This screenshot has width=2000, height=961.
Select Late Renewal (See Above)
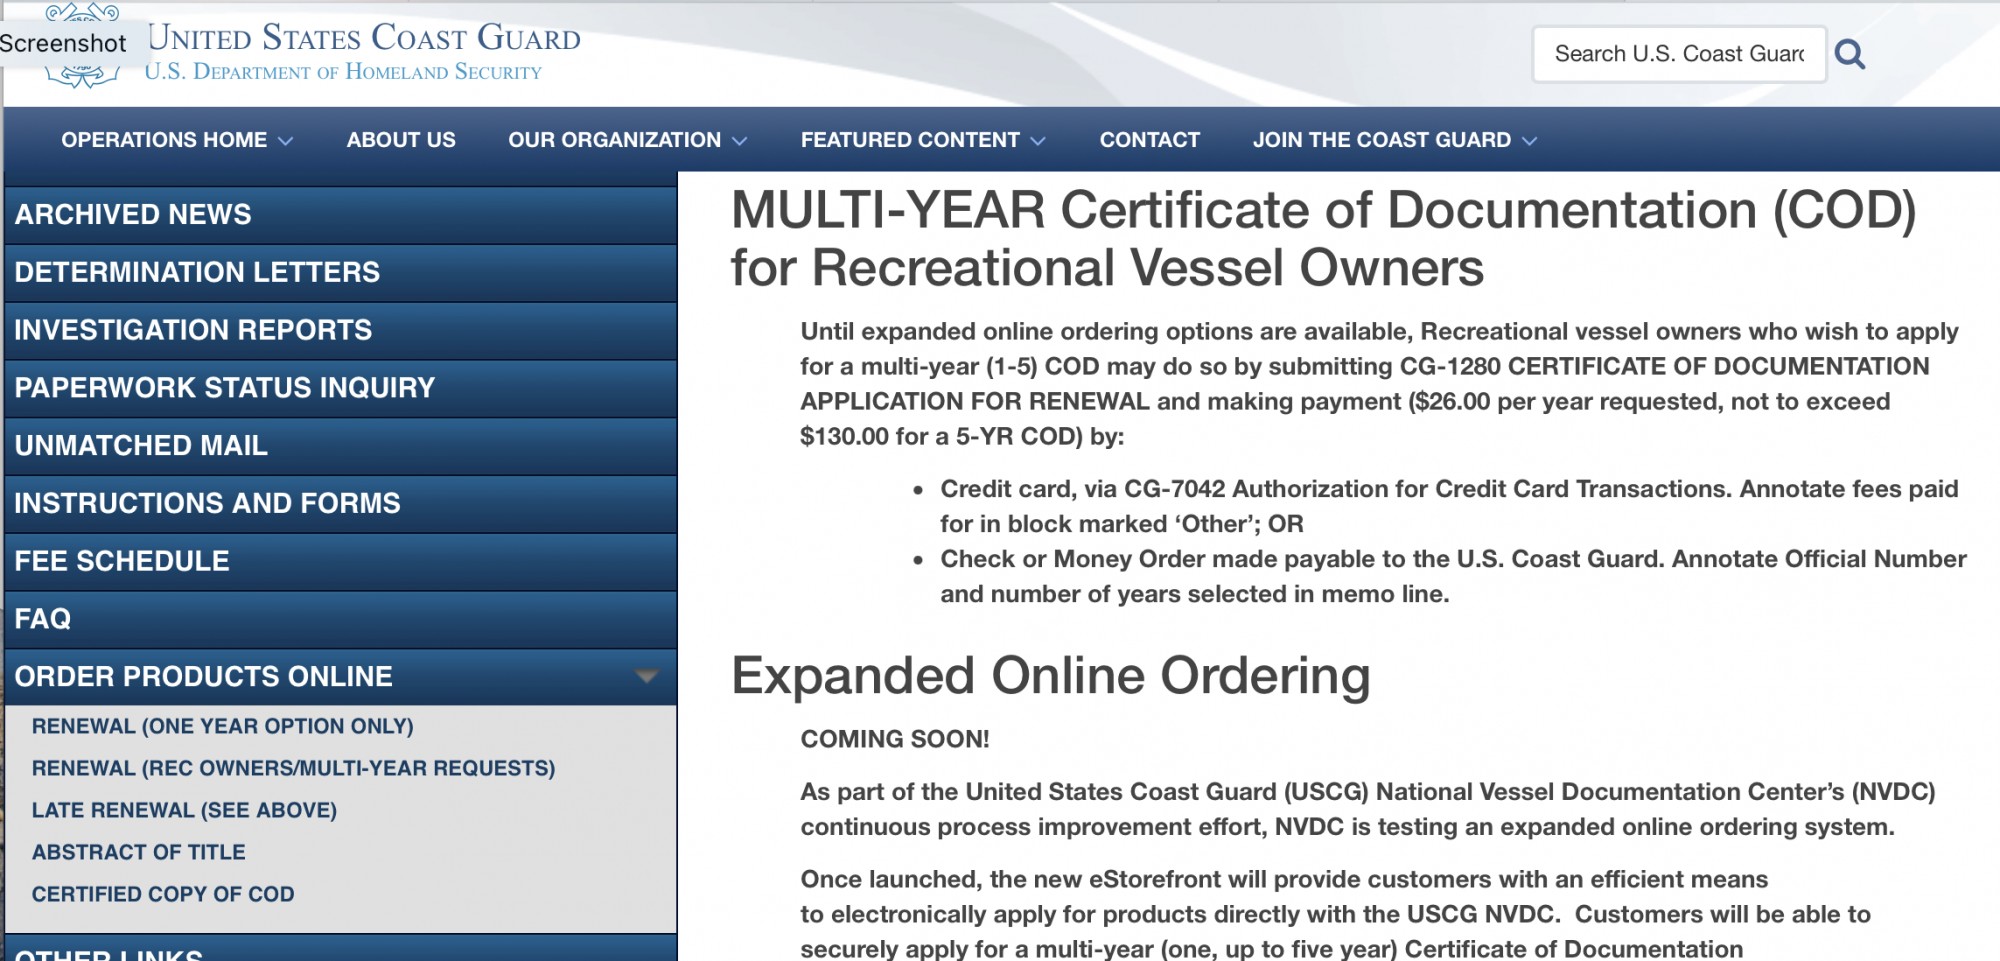click(x=184, y=811)
